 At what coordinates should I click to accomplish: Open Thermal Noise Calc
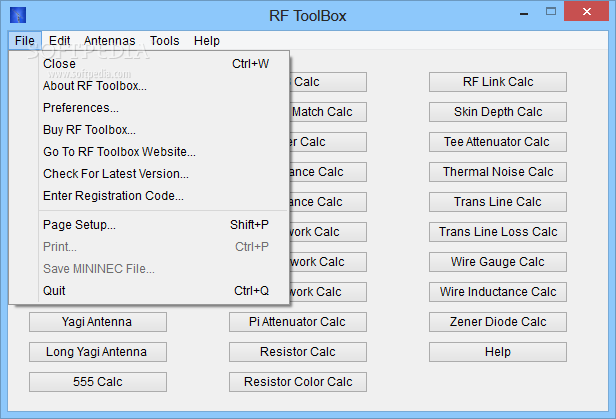click(x=498, y=172)
